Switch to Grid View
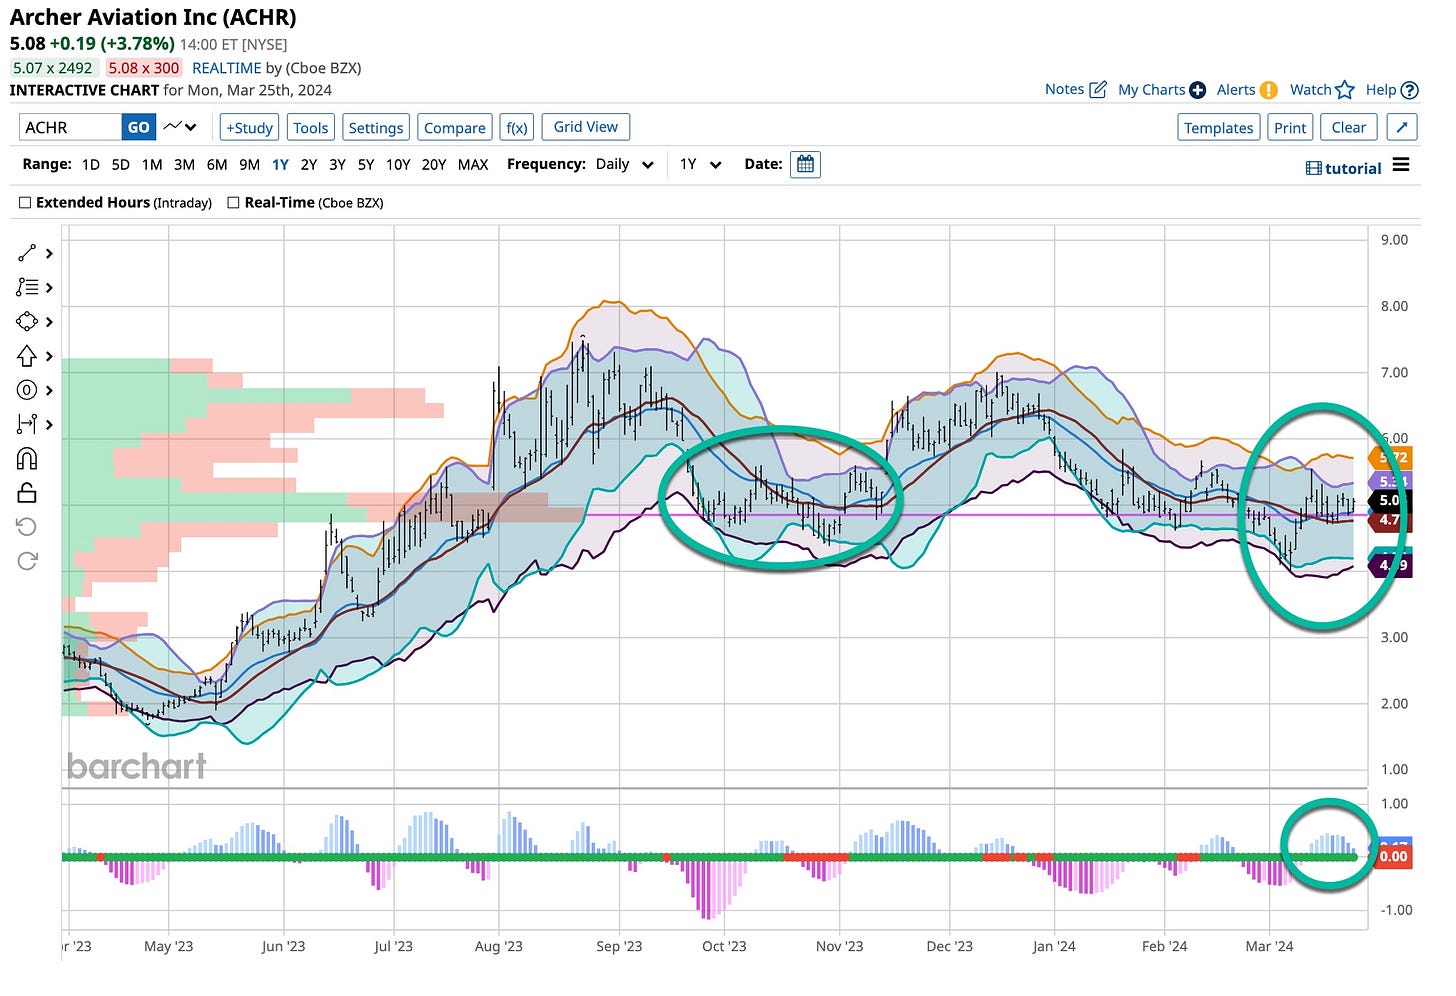 (586, 127)
